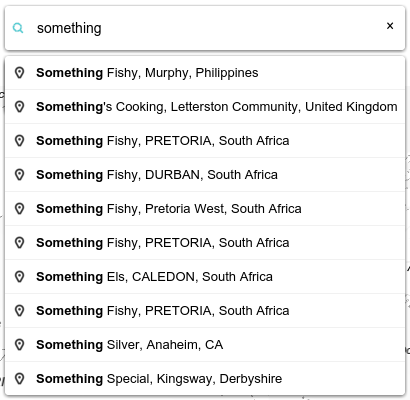
Task: Click pin icon beside Something Els, CALEDON
Action: (20, 277)
